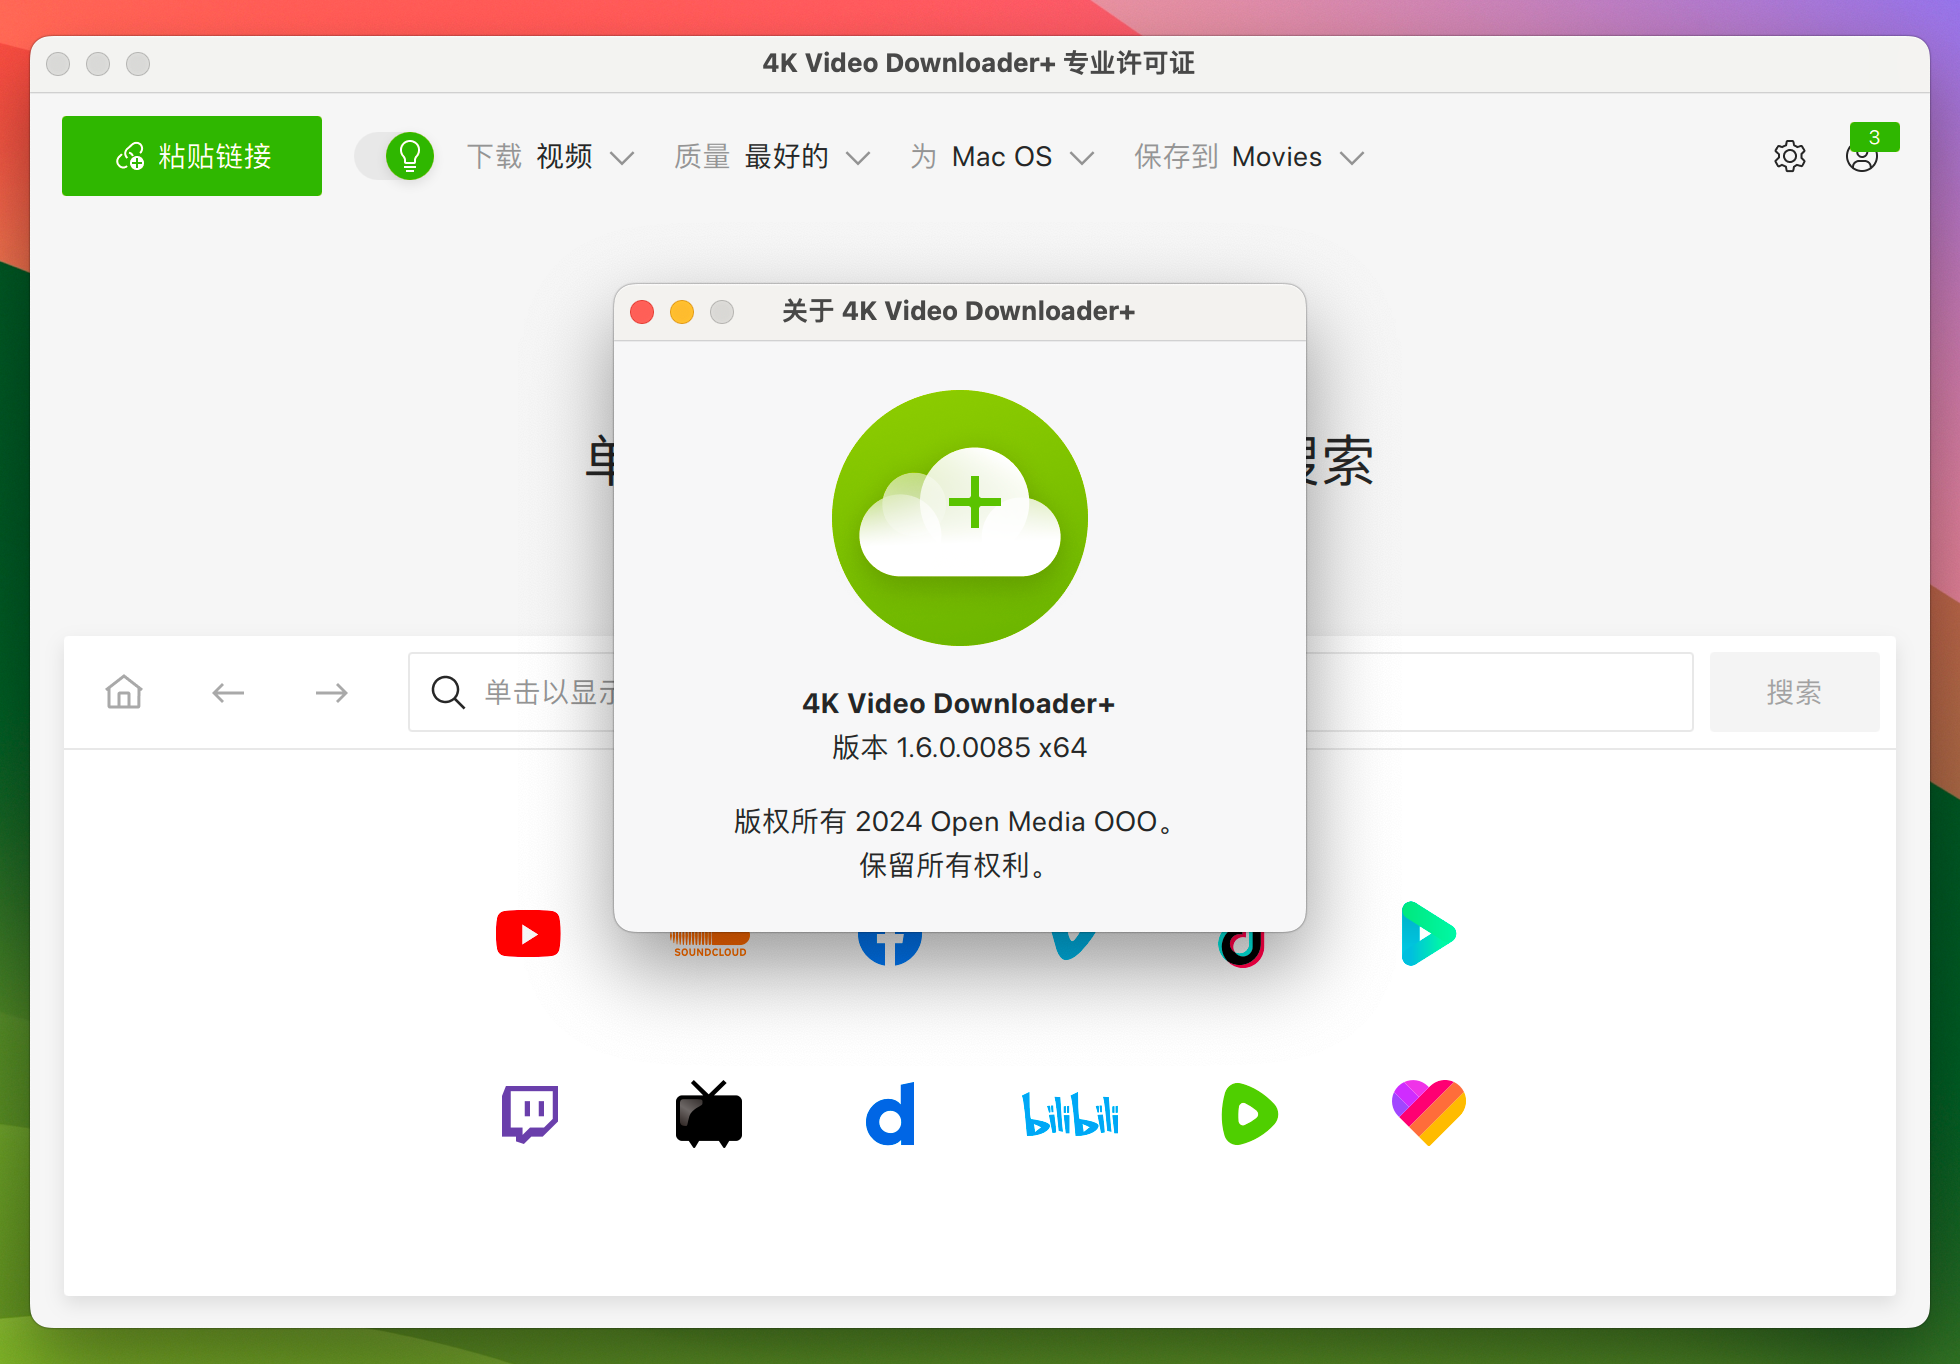Minimize the About dialog with yellow button
This screenshot has height=1364, width=1960.
coord(682,312)
